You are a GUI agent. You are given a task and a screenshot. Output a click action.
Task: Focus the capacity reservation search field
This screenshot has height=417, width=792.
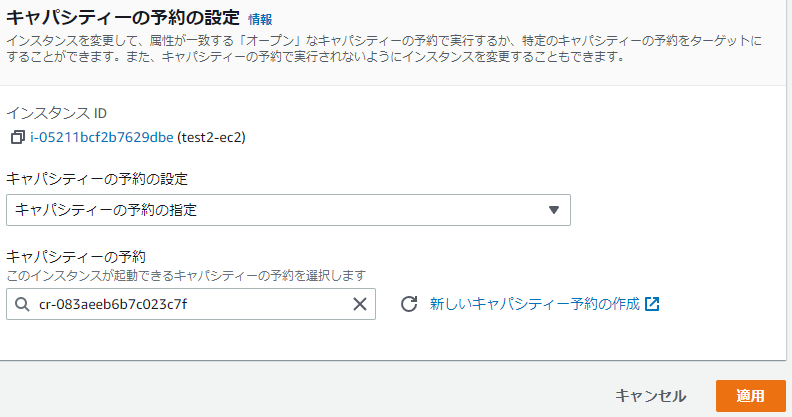pos(190,305)
